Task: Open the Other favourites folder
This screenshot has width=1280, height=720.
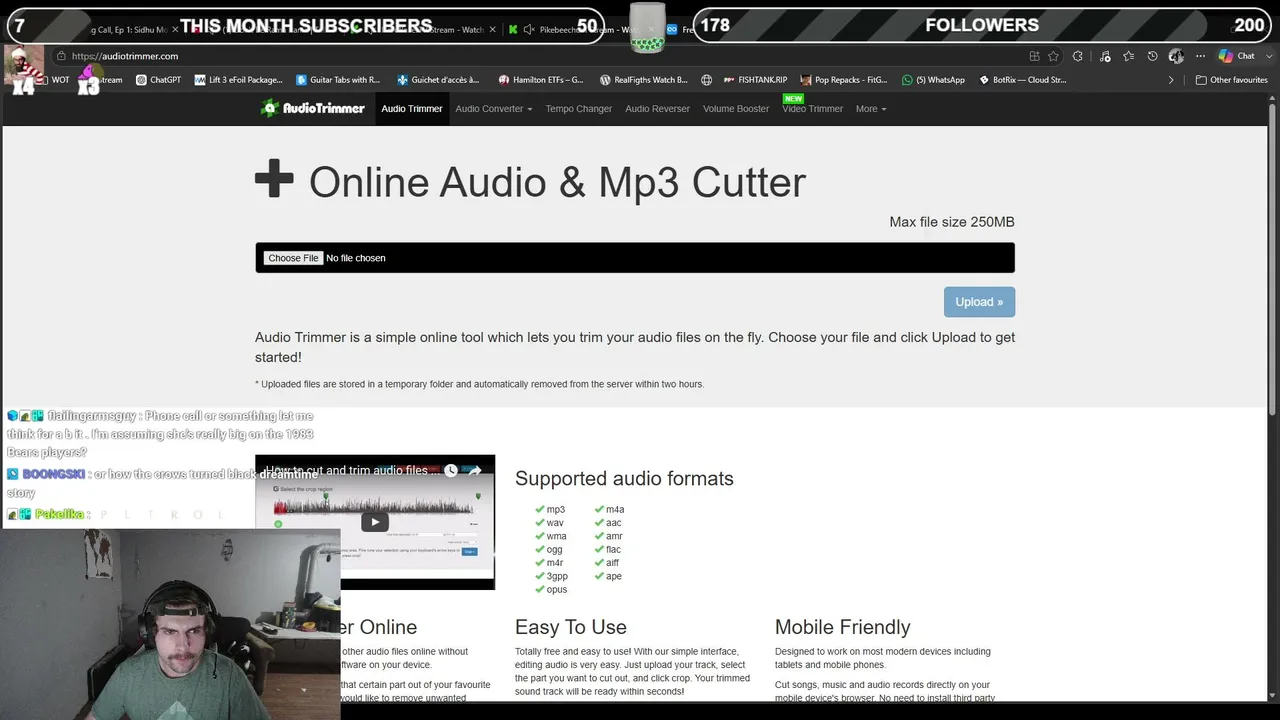Action: click(x=1232, y=80)
